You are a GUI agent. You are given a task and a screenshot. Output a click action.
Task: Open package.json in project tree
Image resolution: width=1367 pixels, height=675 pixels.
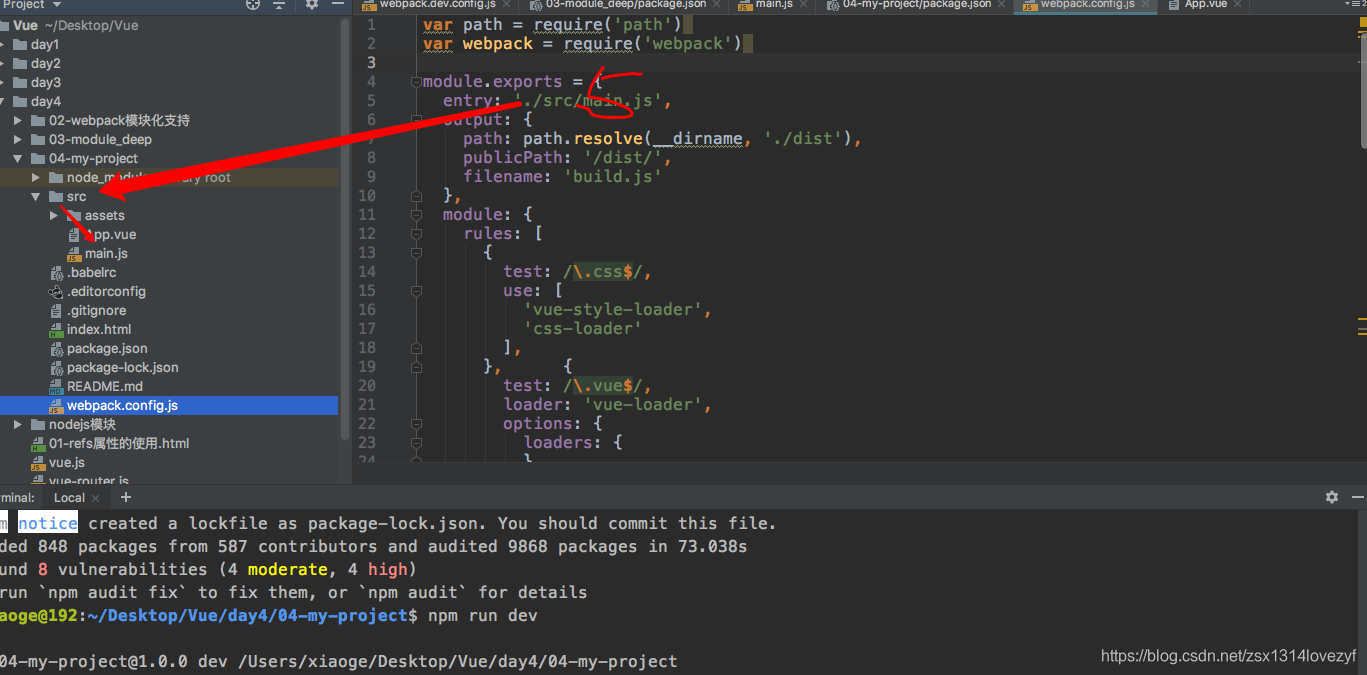(x=107, y=349)
